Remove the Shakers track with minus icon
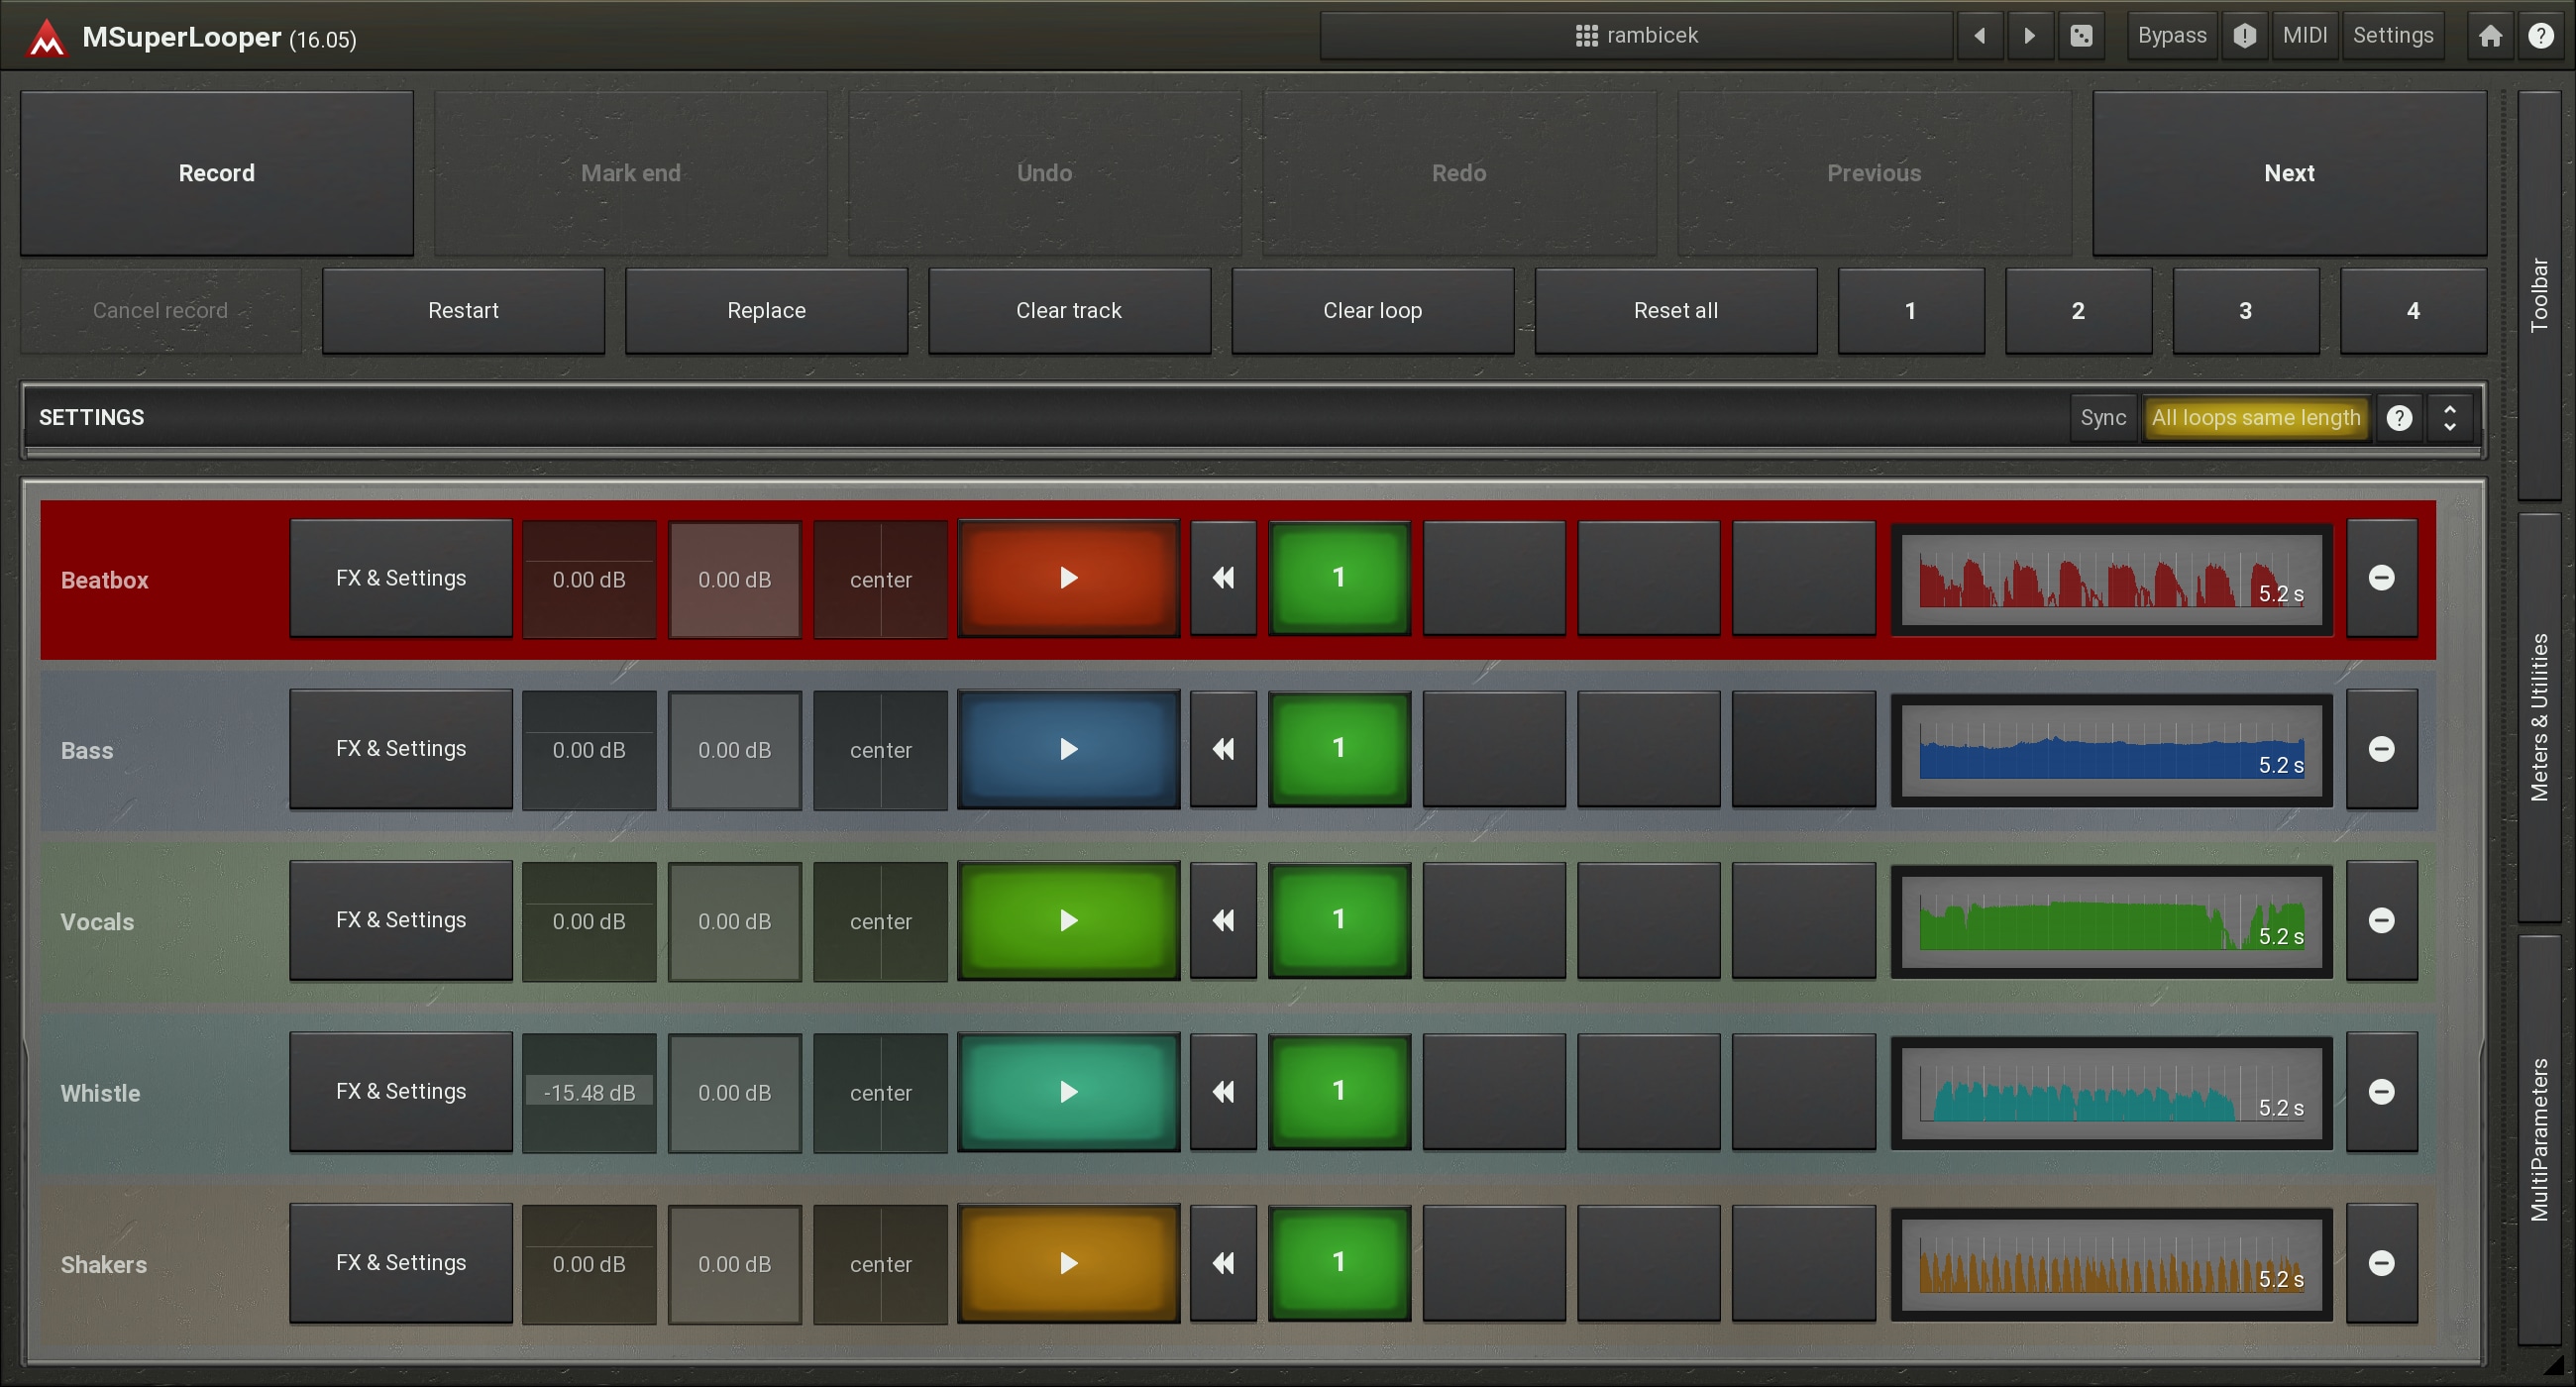 [2381, 1263]
